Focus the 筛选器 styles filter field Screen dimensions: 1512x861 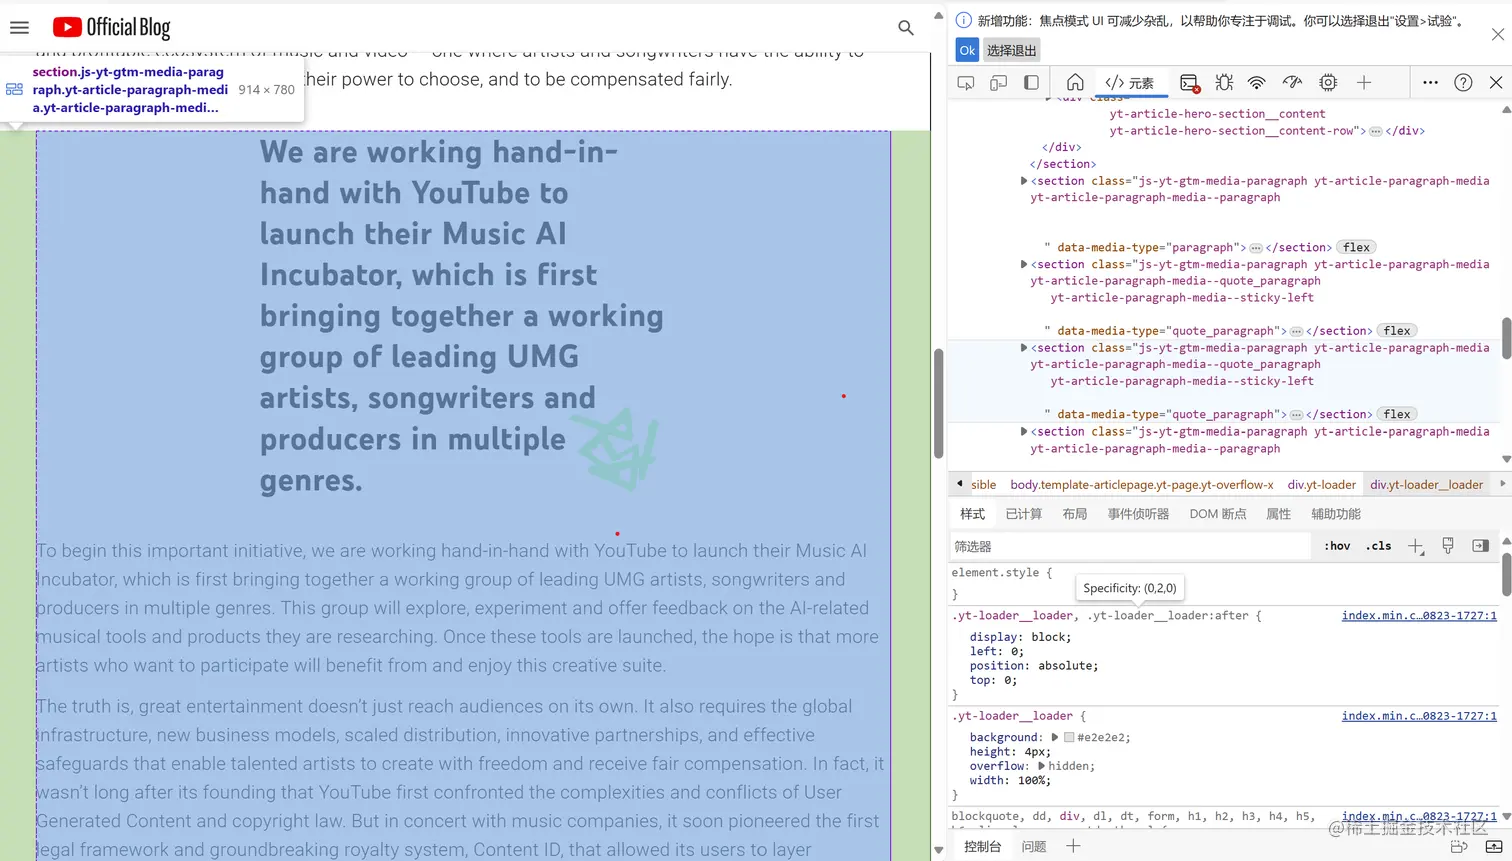[1130, 546]
